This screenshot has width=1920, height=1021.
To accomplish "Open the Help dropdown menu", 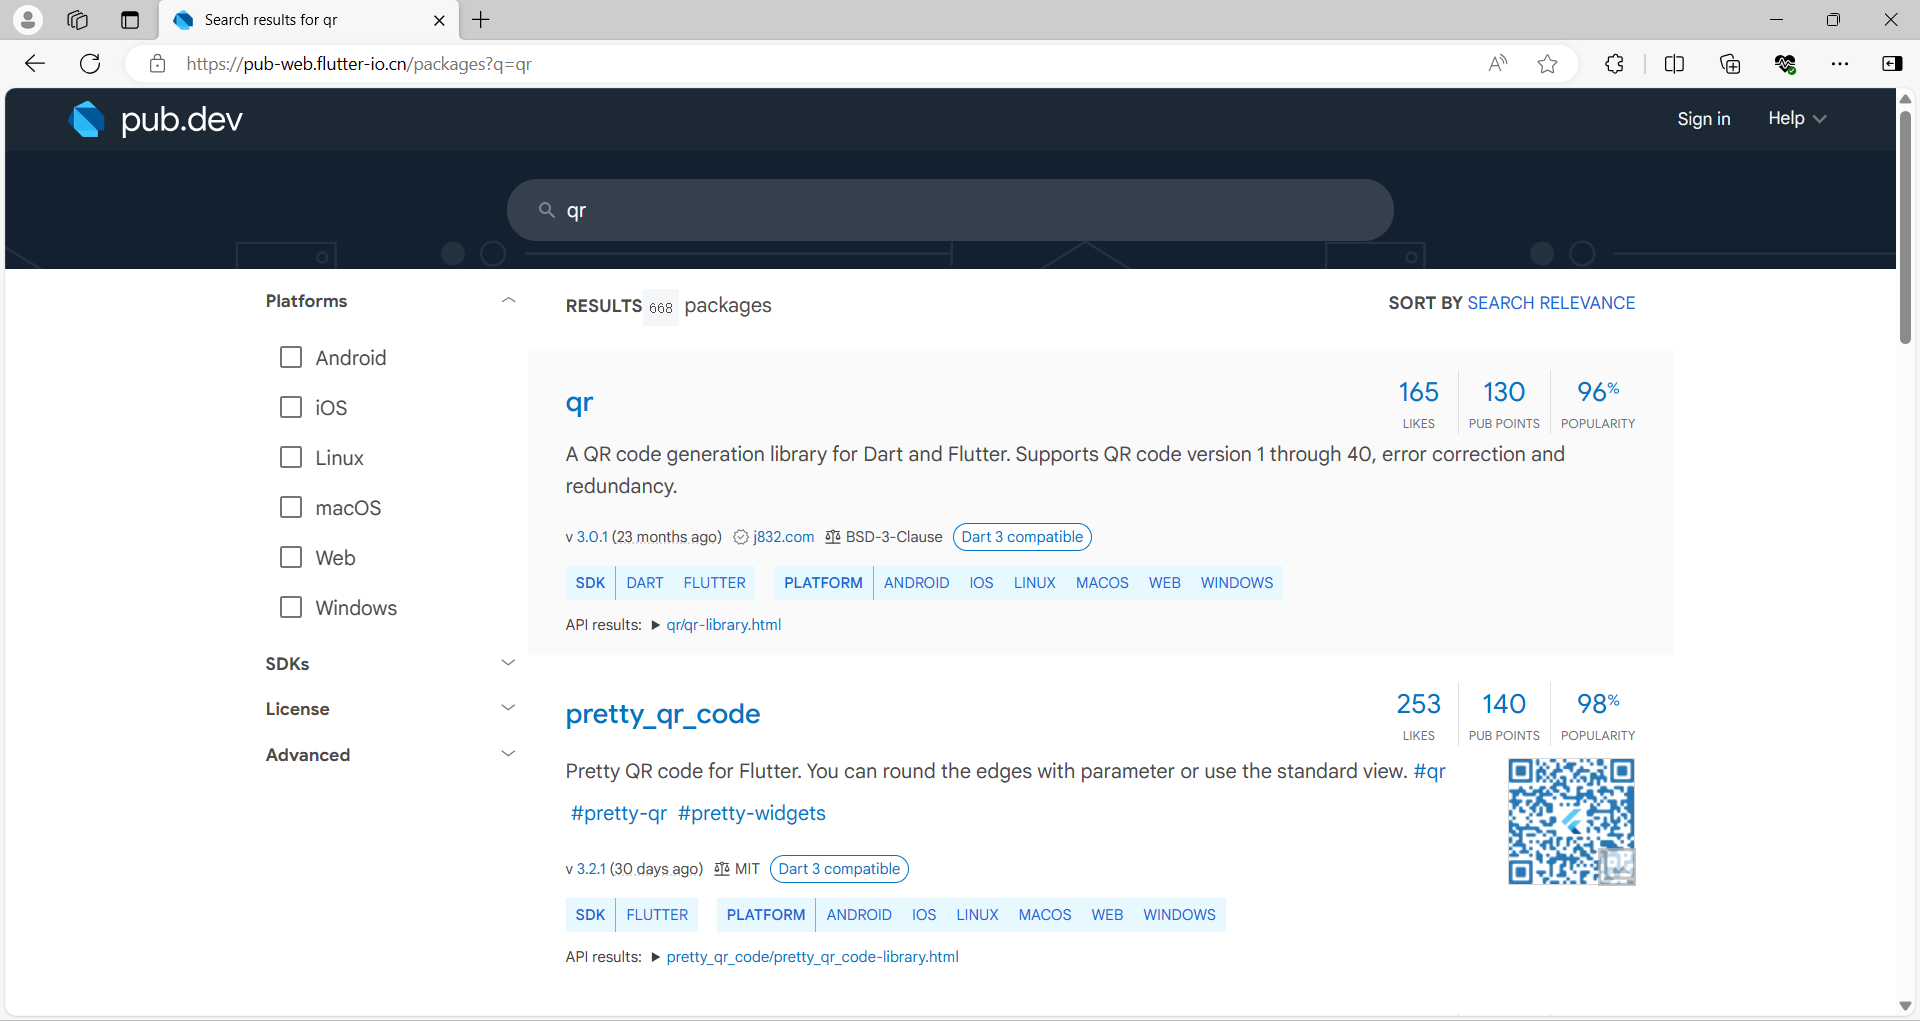I will tap(1797, 118).
